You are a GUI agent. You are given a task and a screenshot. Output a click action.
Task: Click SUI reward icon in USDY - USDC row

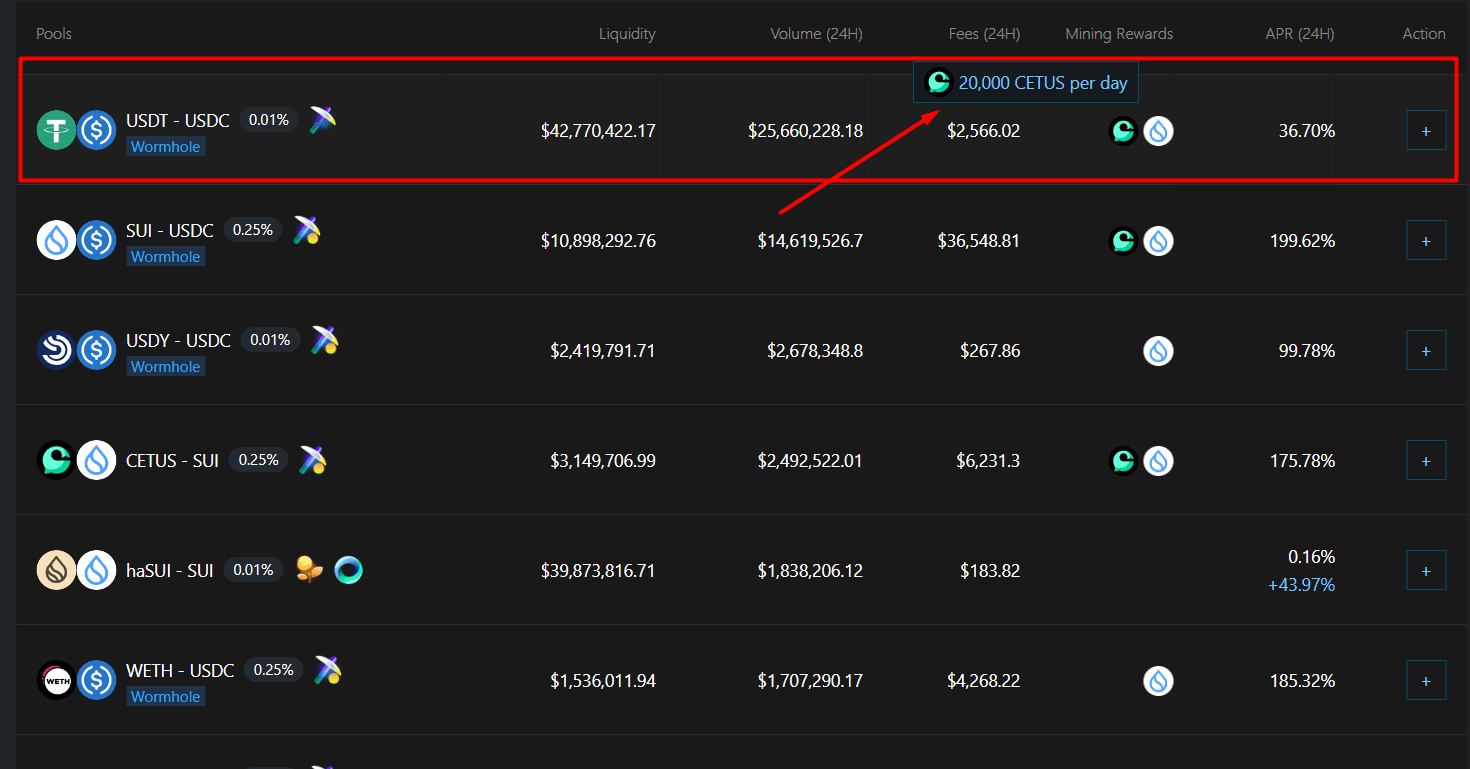[1158, 351]
